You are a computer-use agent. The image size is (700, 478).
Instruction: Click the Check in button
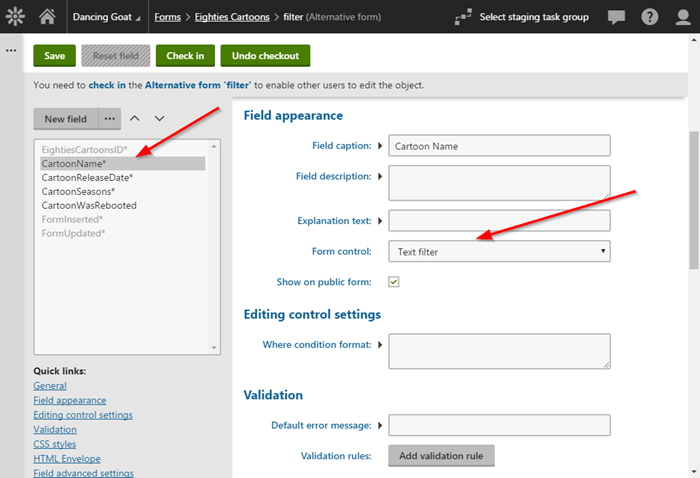tap(185, 56)
